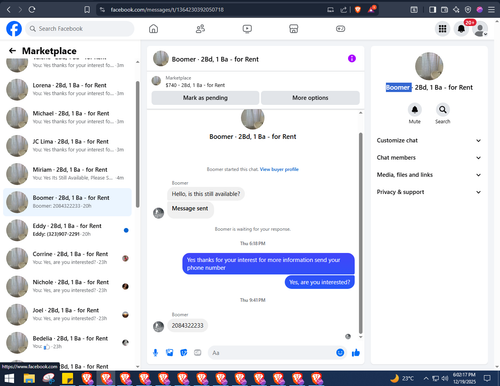The width and height of the screenshot is (500, 386).
Task: Toggle the browser sidebar panel icon
Action: point(432,10)
